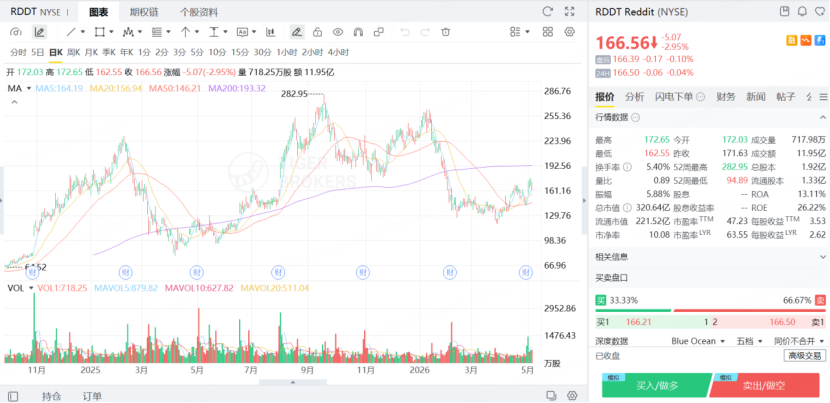
Task: Open the Blue Ocean depth source dropdown
Action: pos(697,341)
